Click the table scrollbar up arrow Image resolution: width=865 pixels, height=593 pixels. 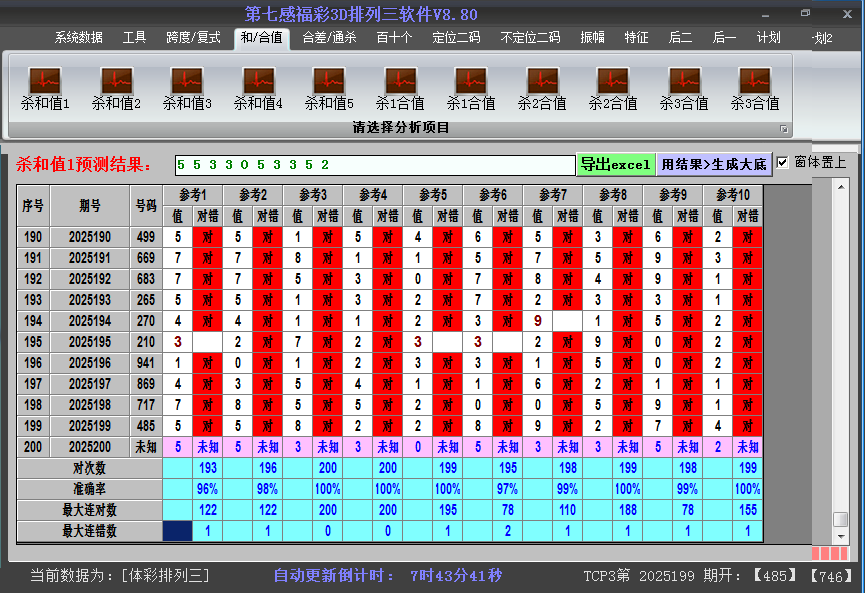tap(841, 187)
